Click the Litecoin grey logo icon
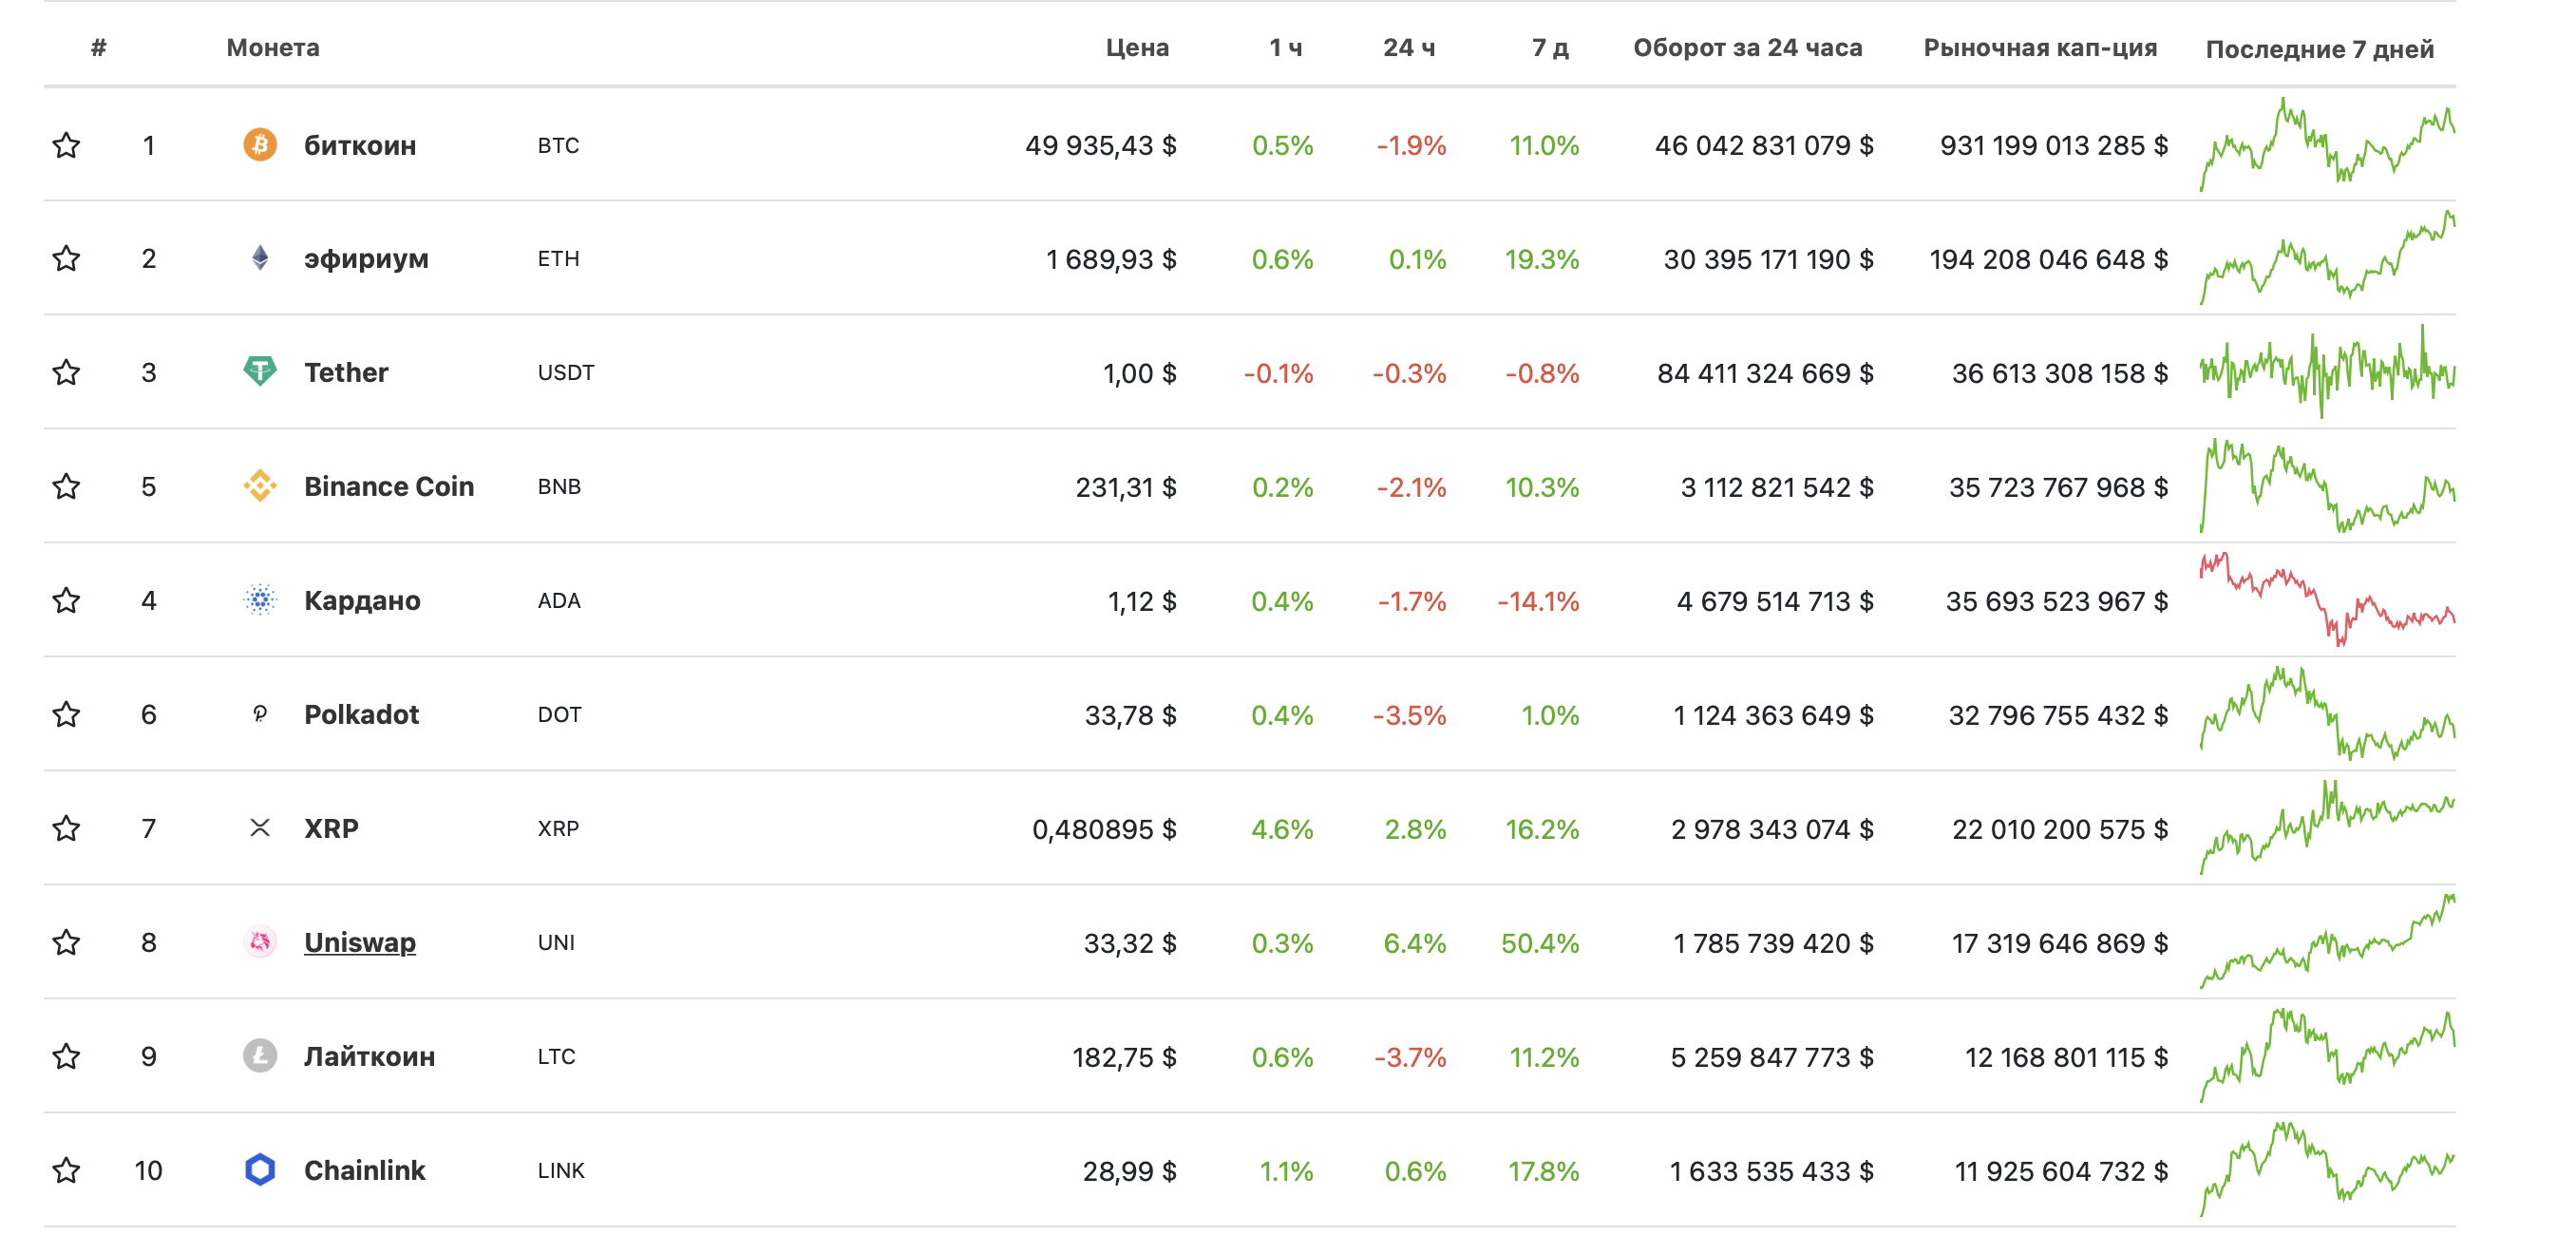Screen dimensions: 2576x1235 tap(260, 1056)
